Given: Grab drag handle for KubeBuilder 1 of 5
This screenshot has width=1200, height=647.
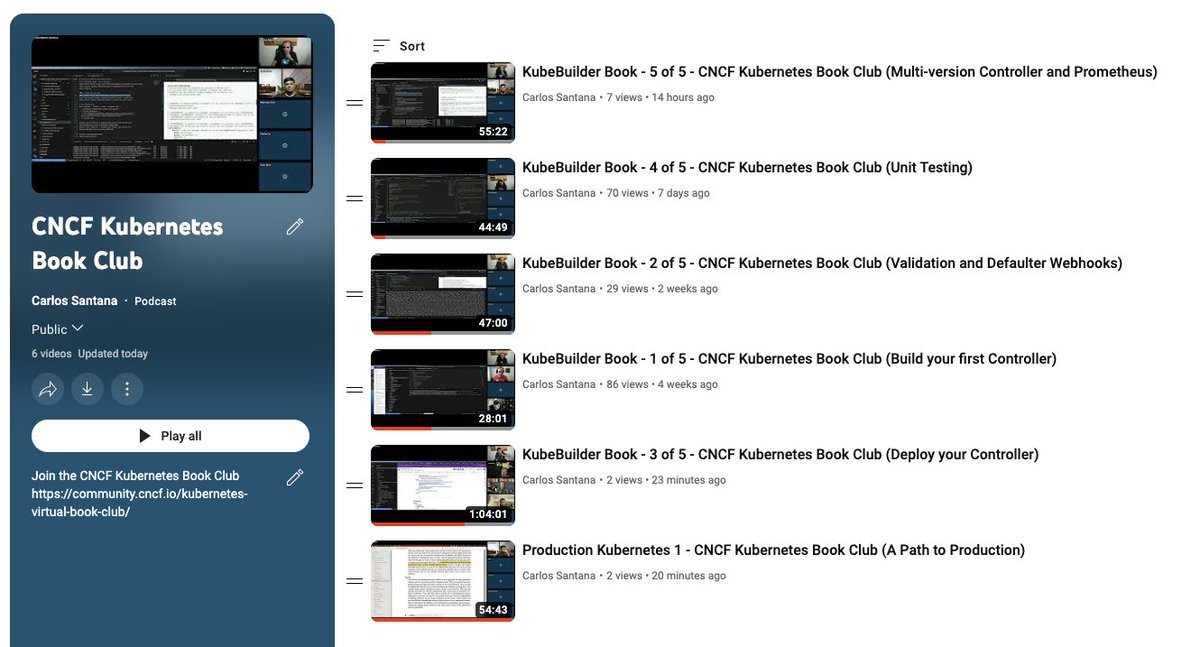Looking at the screenshot, I should (354, 390).
